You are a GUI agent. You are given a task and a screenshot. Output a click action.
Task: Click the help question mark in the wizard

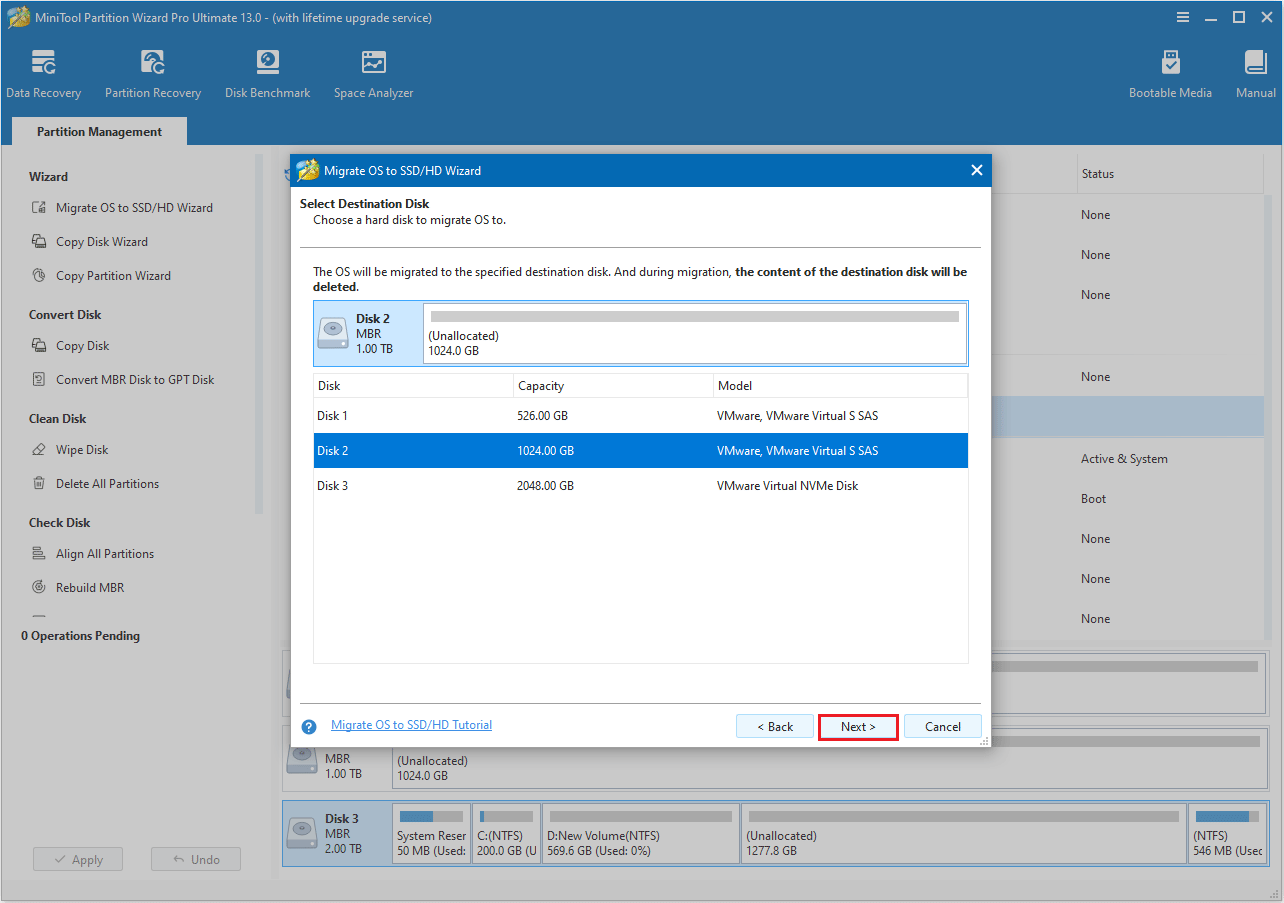point(308,726)
